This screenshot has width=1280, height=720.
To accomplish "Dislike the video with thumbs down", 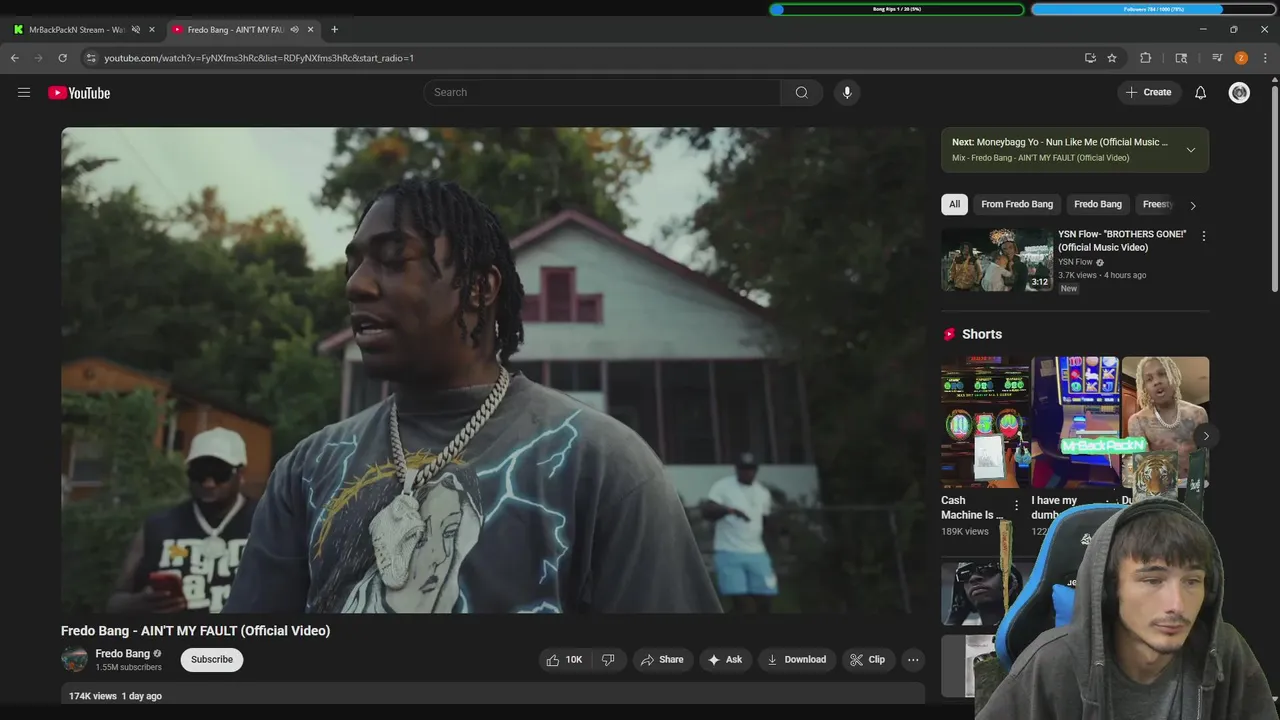I will pyautogui.click(x=608, y=660).
